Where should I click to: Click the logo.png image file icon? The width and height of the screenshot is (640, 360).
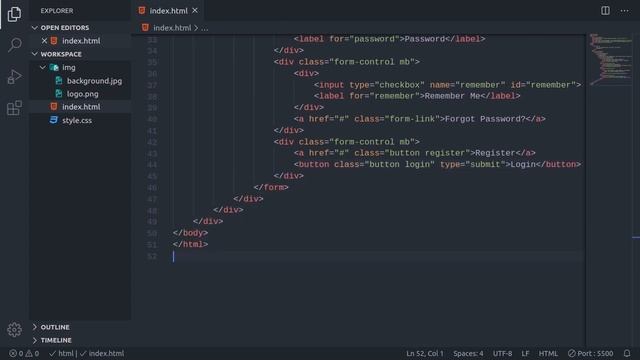pos(59,94)
